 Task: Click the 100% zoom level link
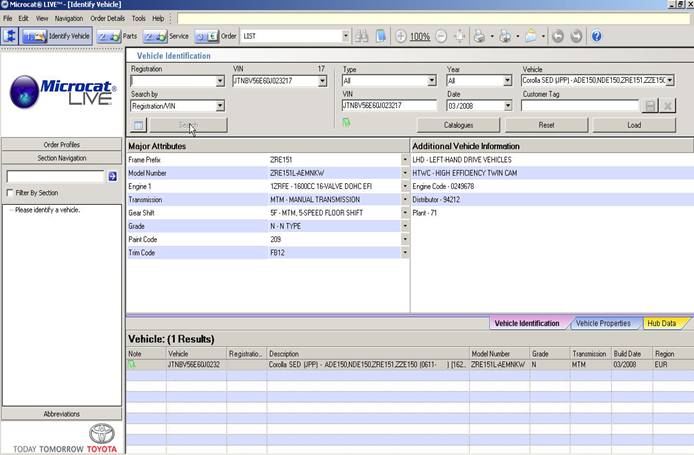pos(420,37)
